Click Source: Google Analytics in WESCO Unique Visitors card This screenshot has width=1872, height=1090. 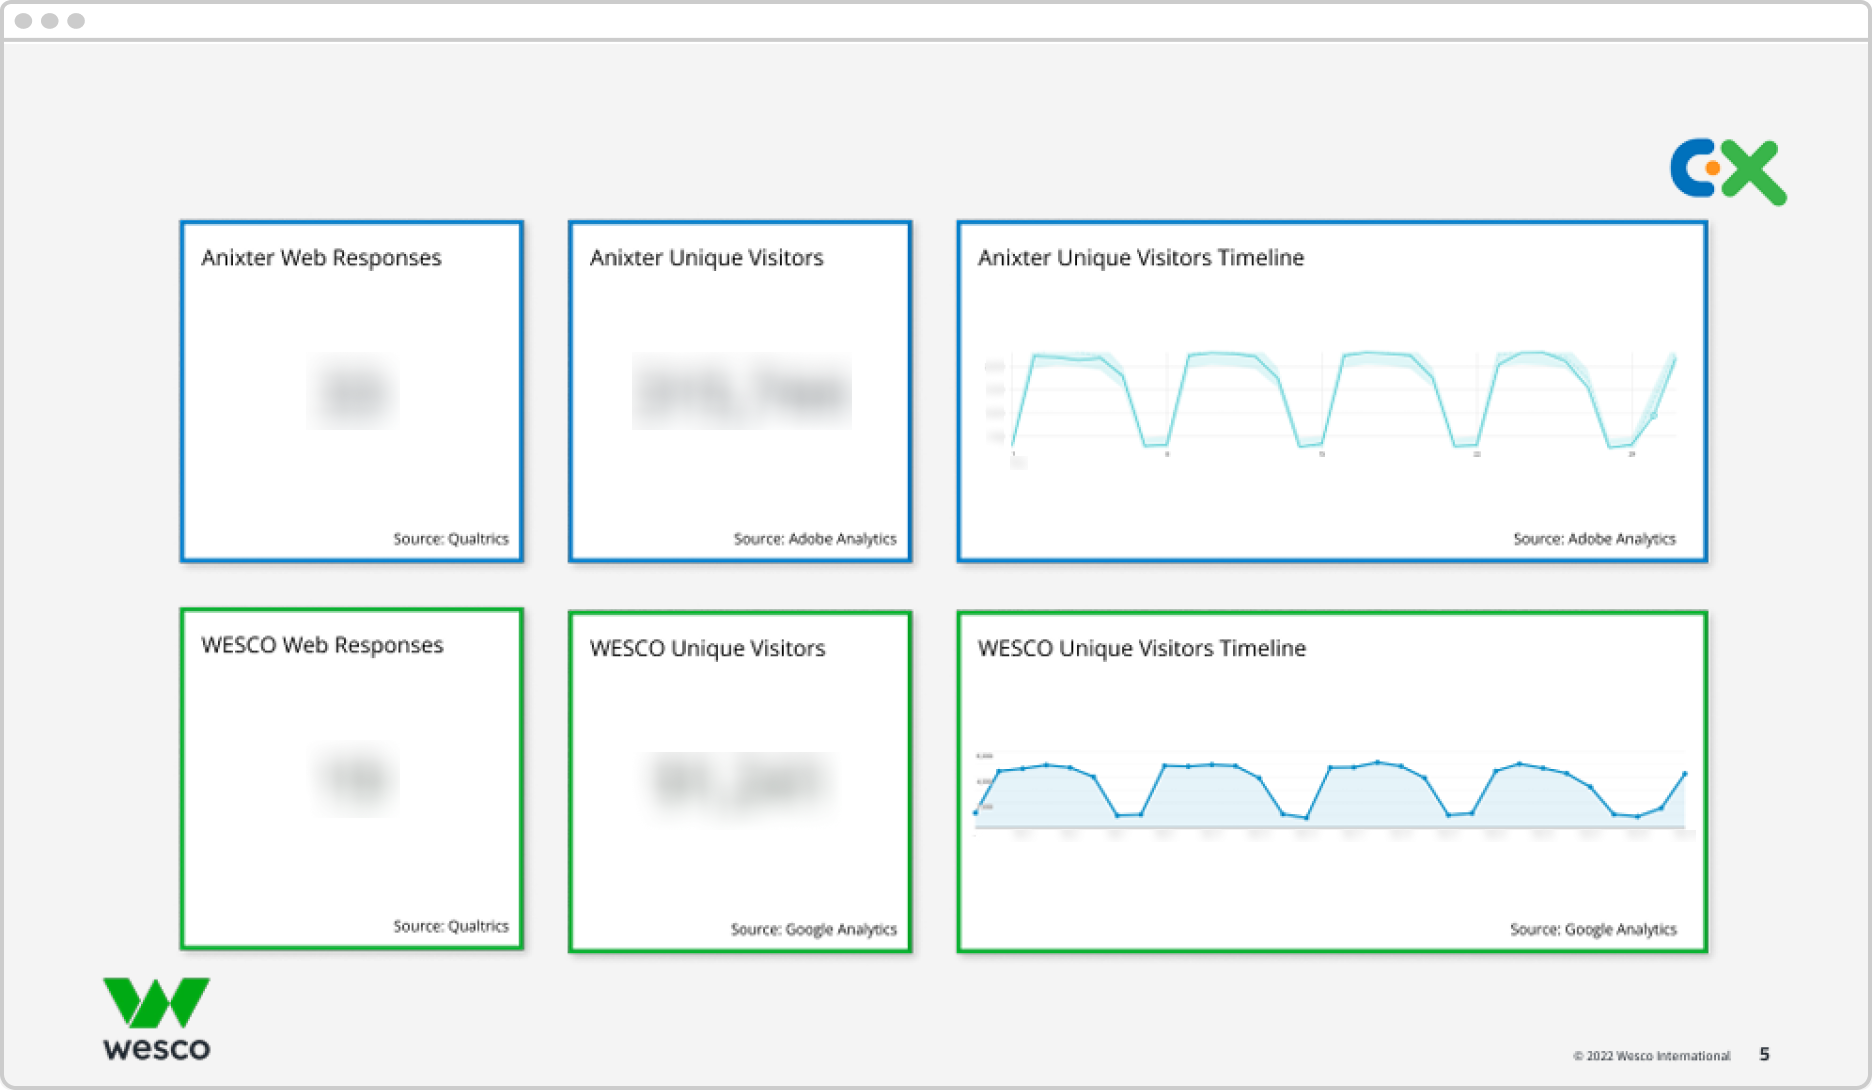pyautogui.click(x=814, y=929)
